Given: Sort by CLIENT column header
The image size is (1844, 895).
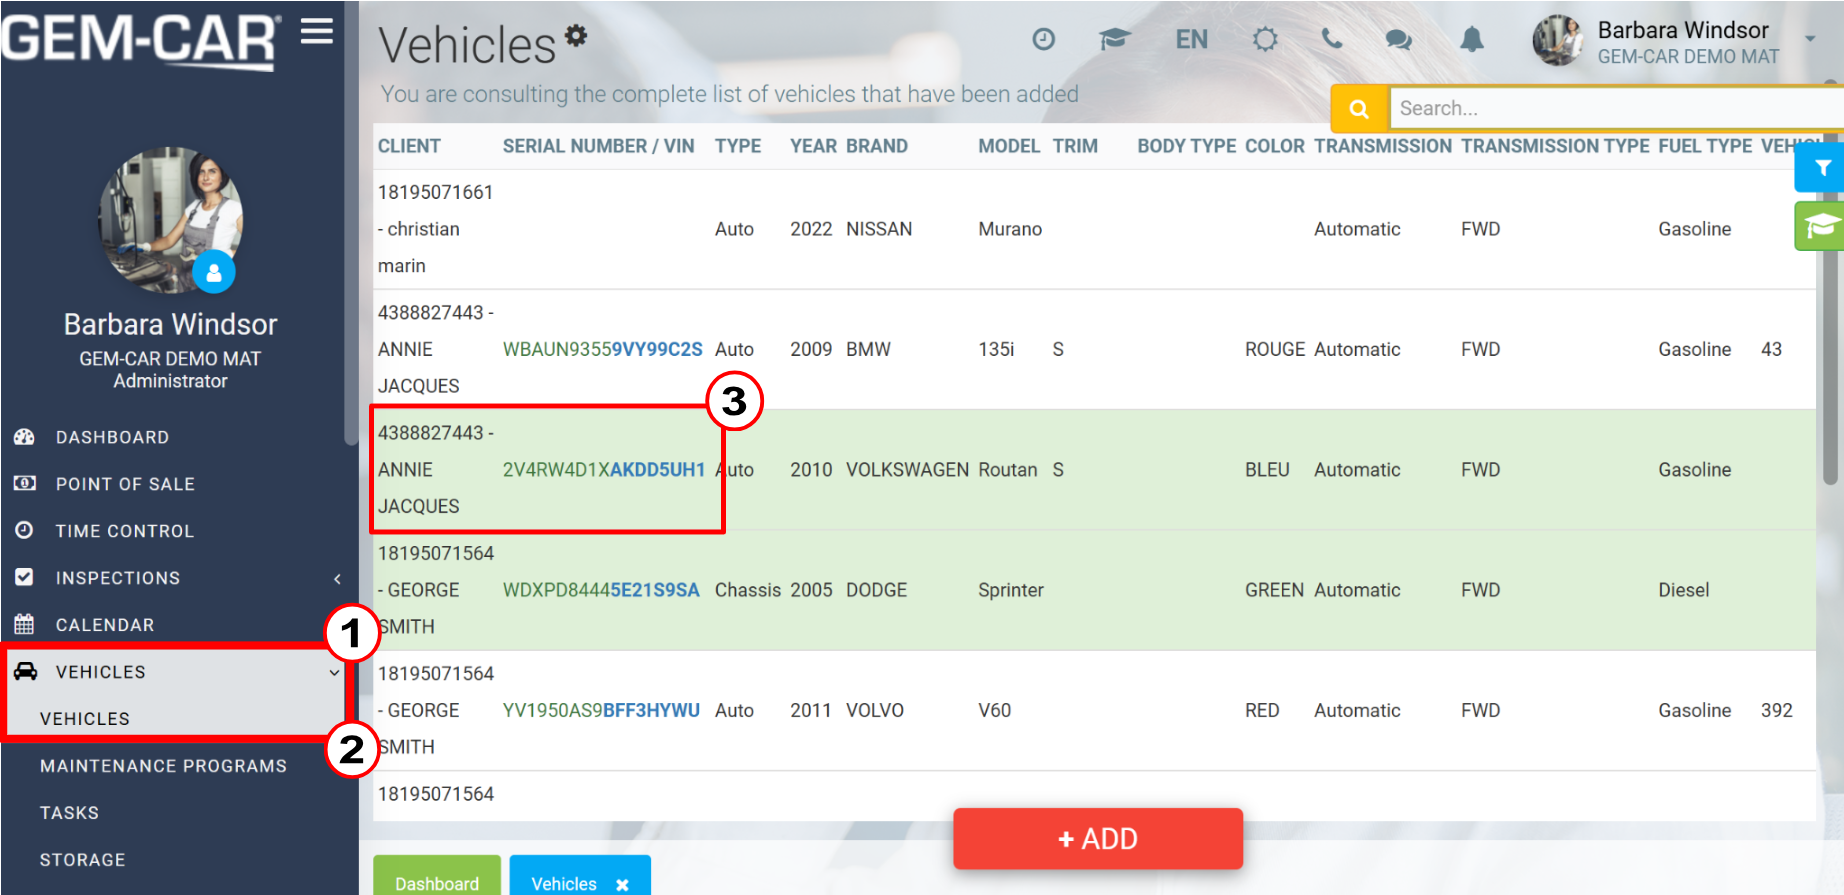Looking at the screenshot, I should (409, 146).
